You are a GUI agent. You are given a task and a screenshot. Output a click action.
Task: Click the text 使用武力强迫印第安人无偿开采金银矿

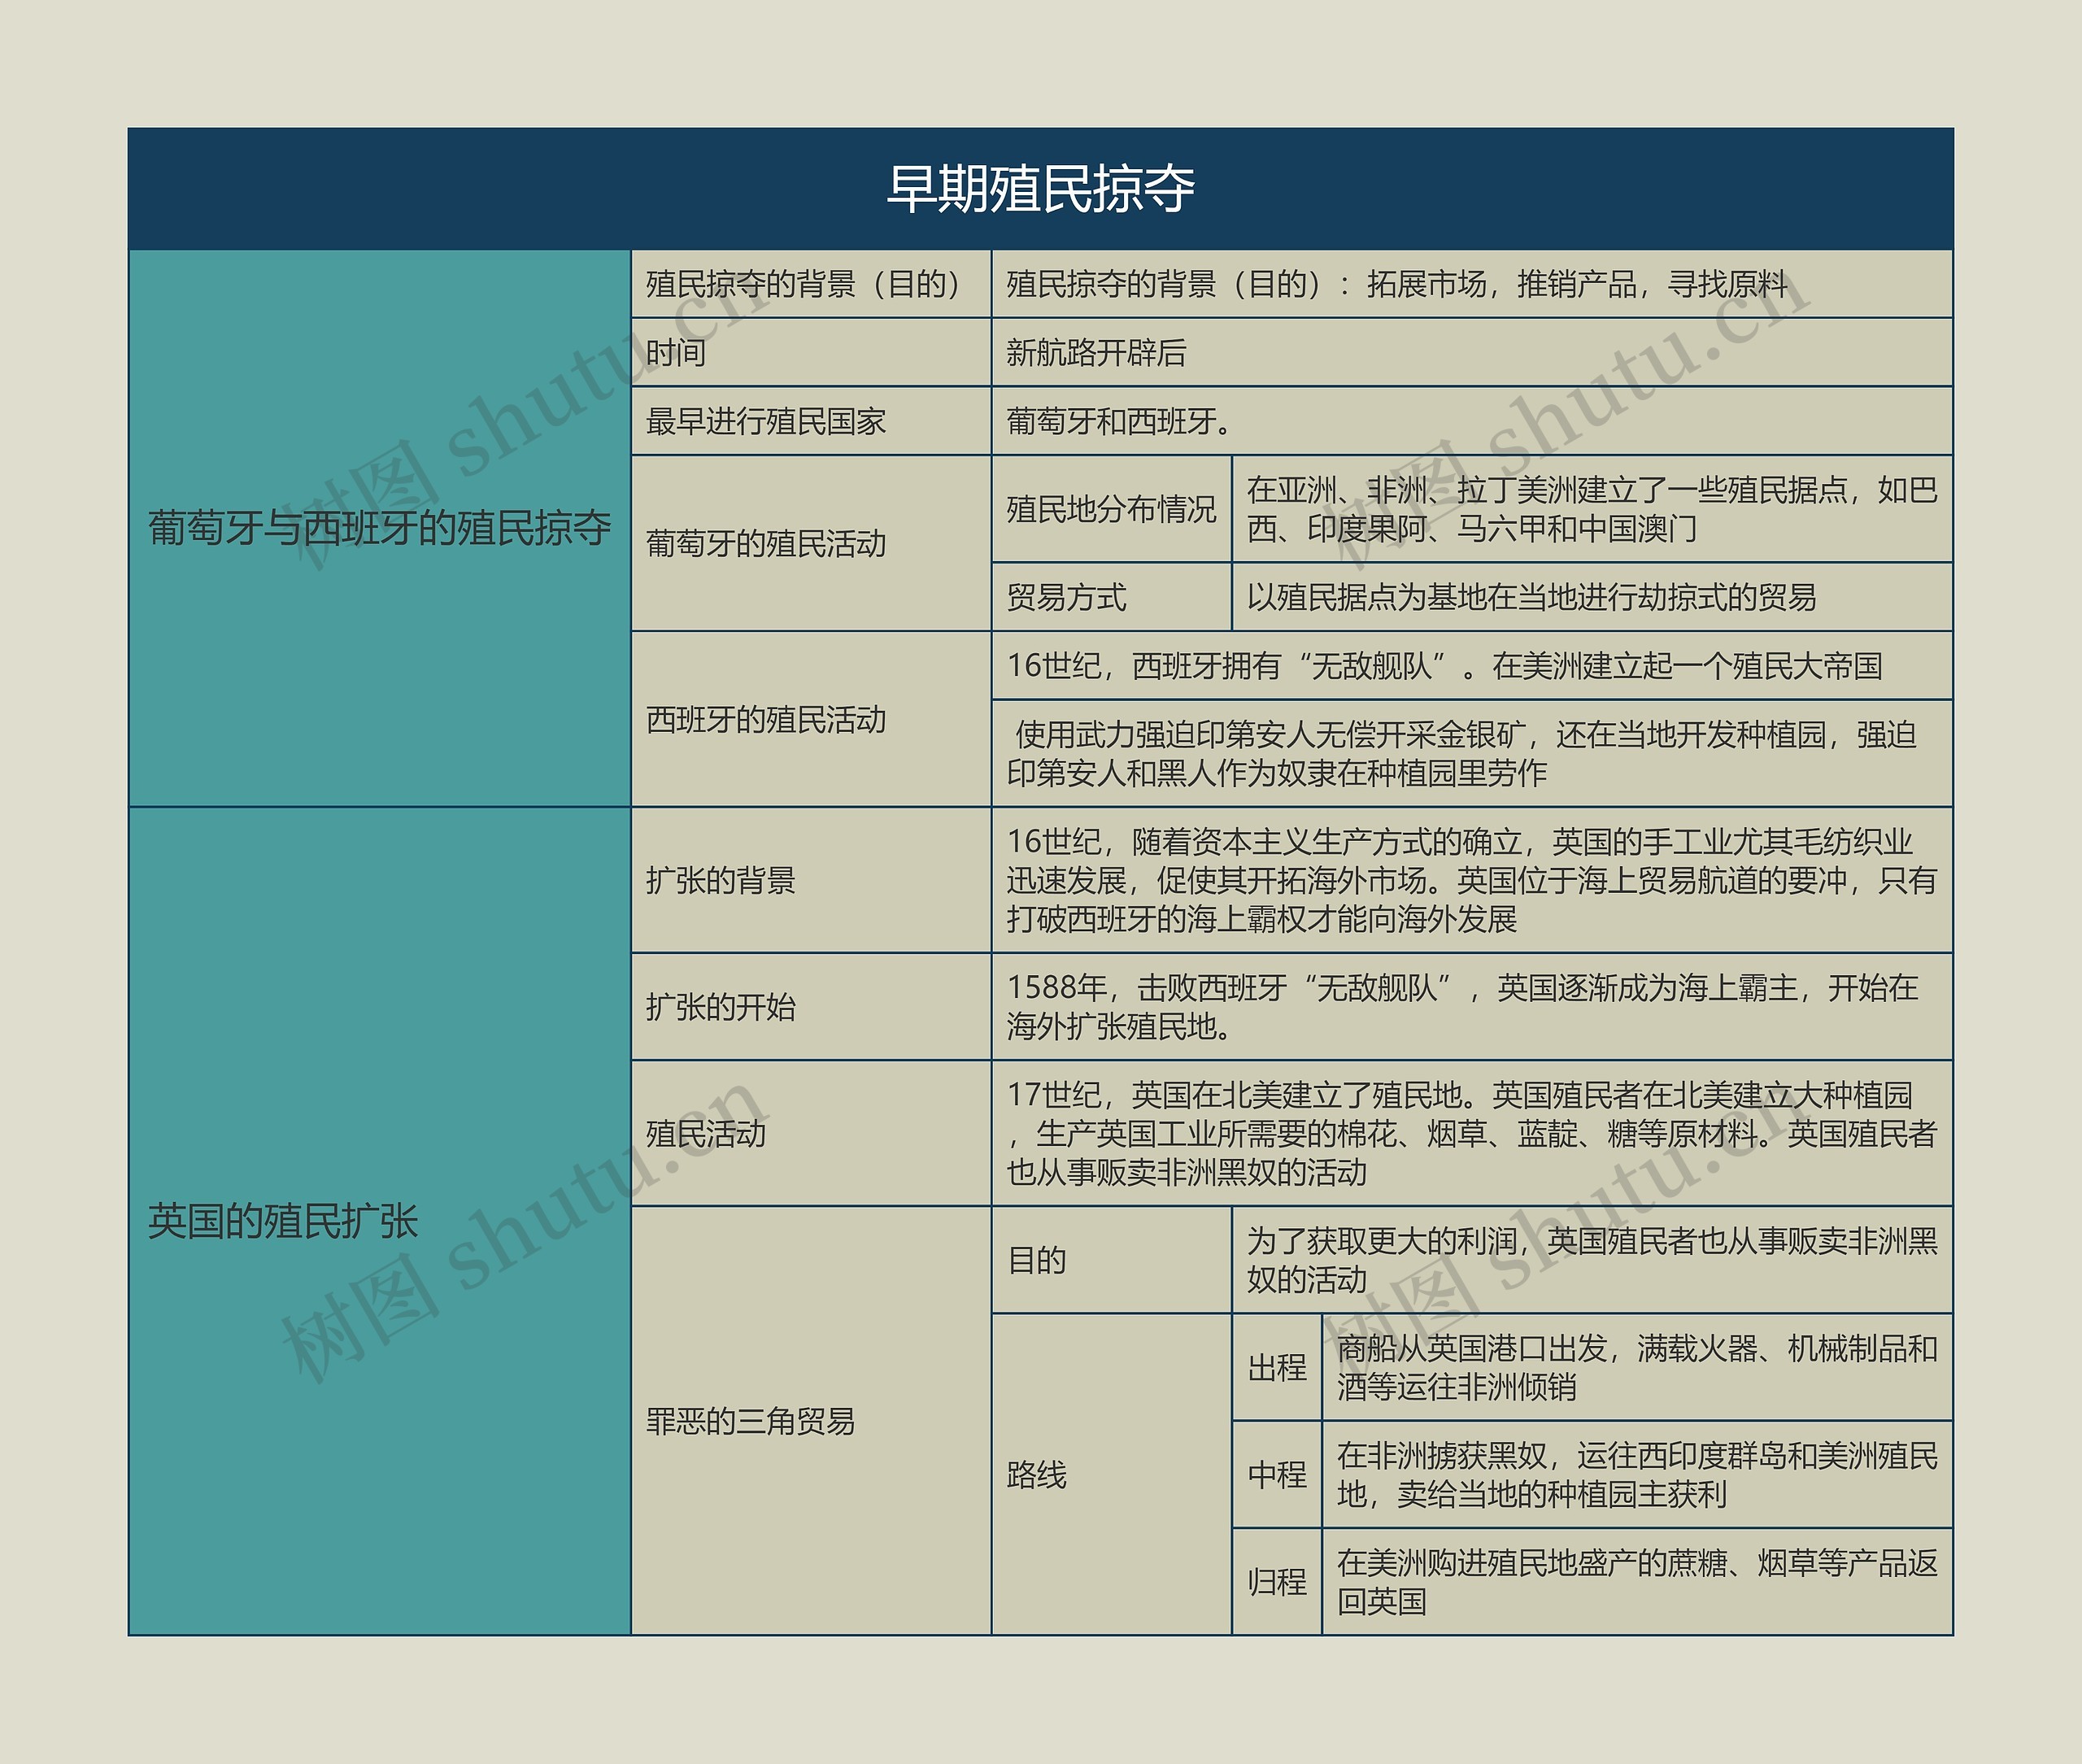pos(1271,735)
